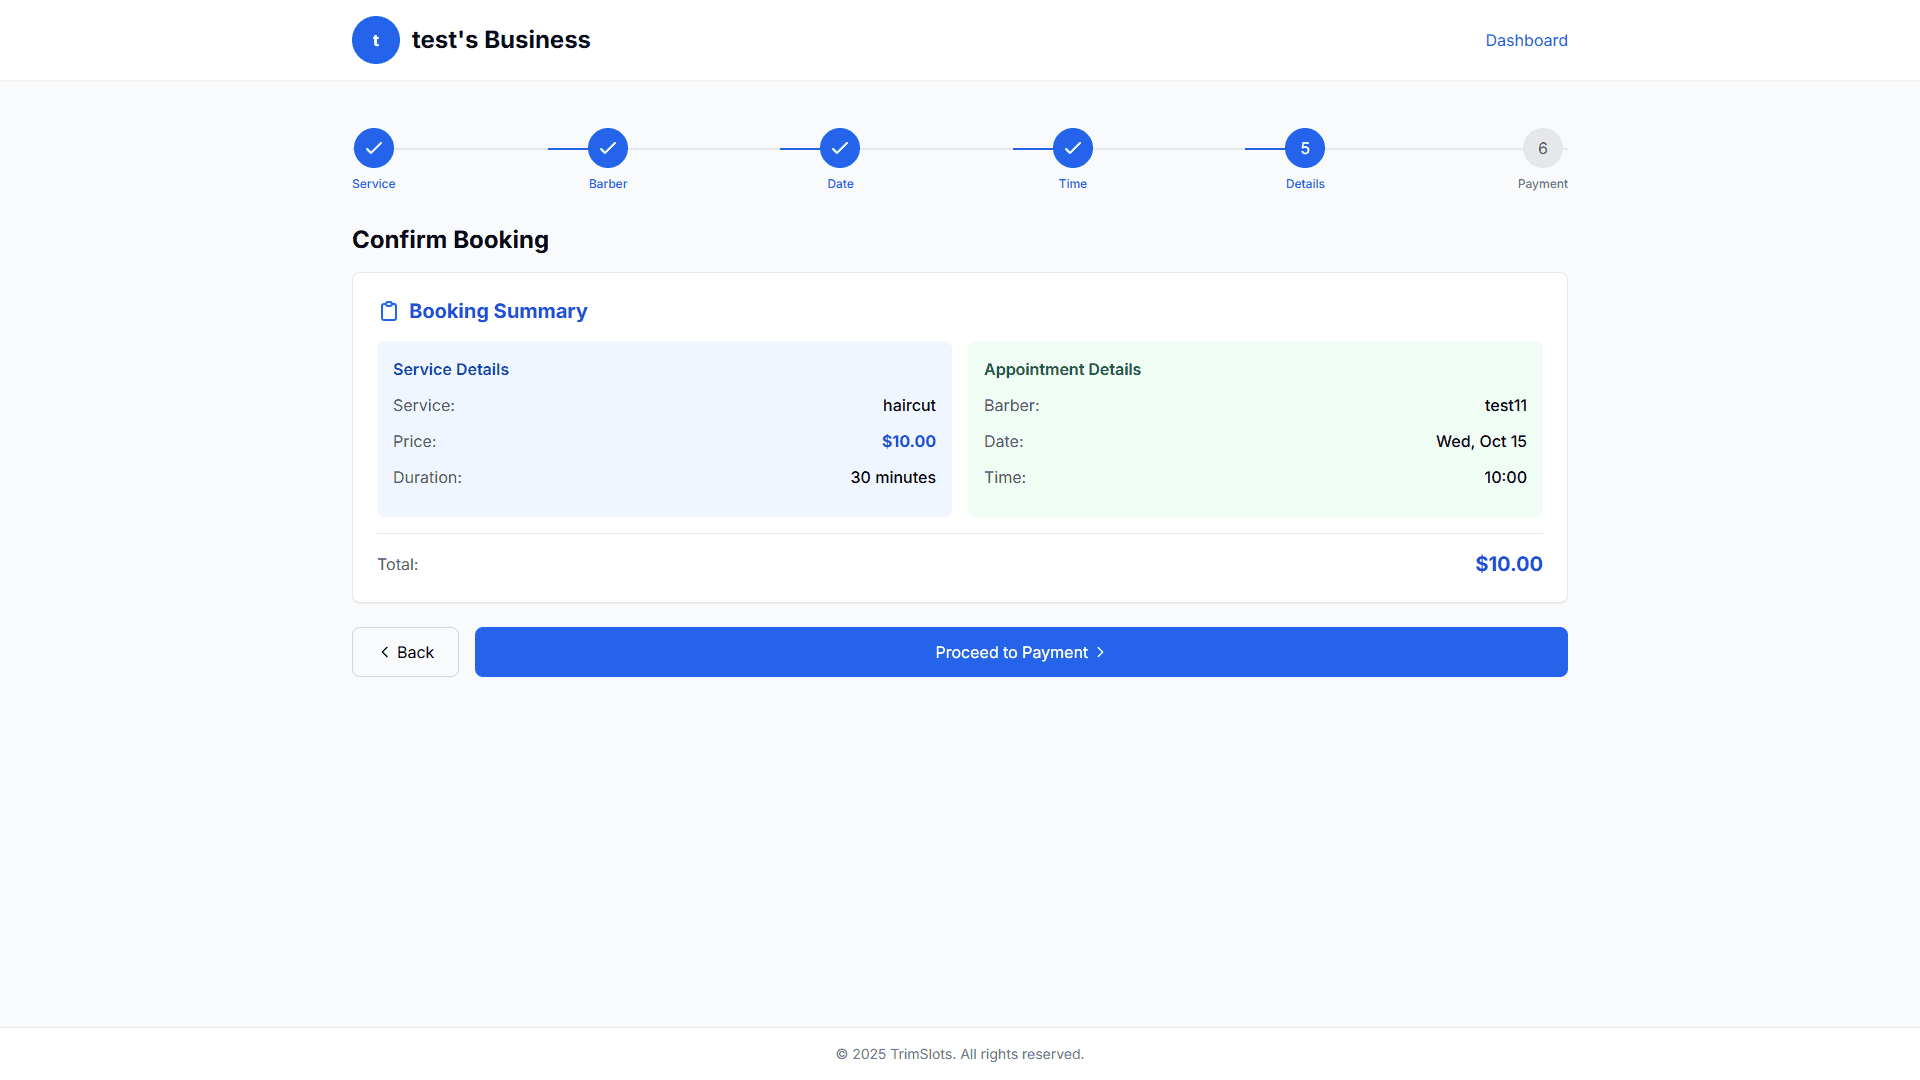
Task: Click the Payment step number 6 circle
Action: (1542, 148)
